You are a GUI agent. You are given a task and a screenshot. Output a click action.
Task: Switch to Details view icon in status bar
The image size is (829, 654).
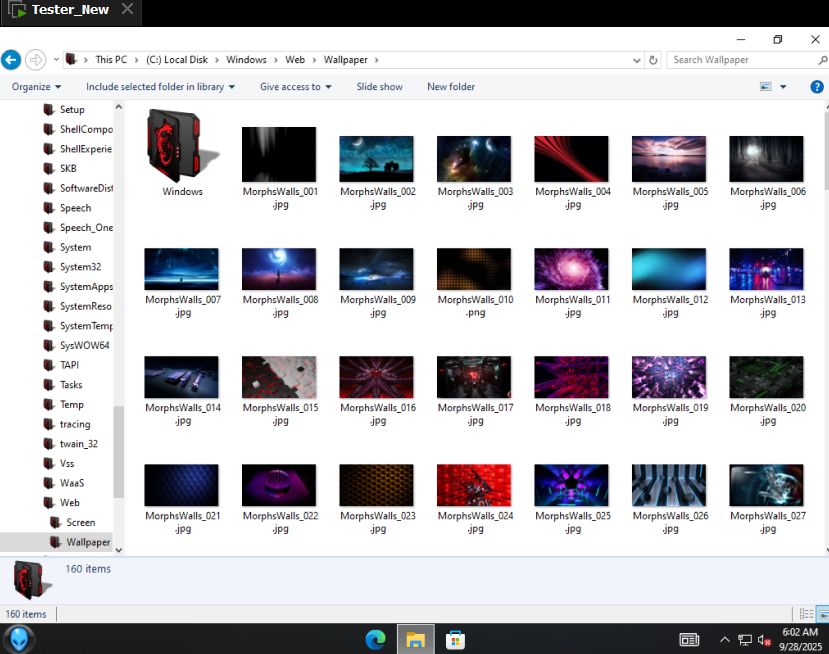pos(806,614)
